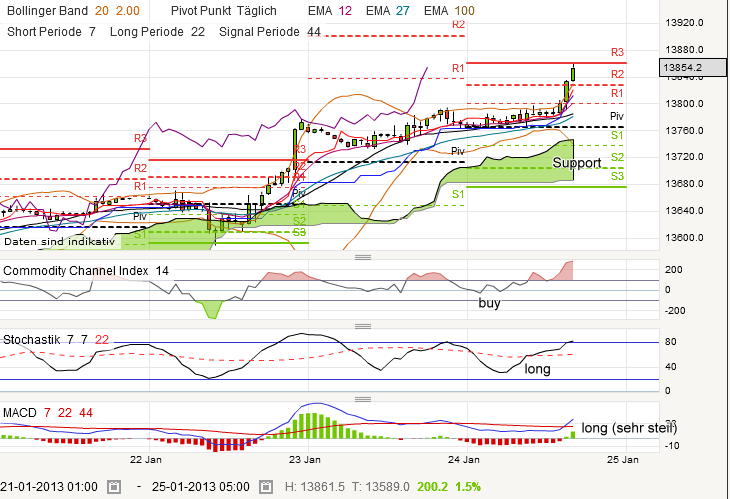Click the 22 Jan date axis label
730x499 pixels.
146,460
